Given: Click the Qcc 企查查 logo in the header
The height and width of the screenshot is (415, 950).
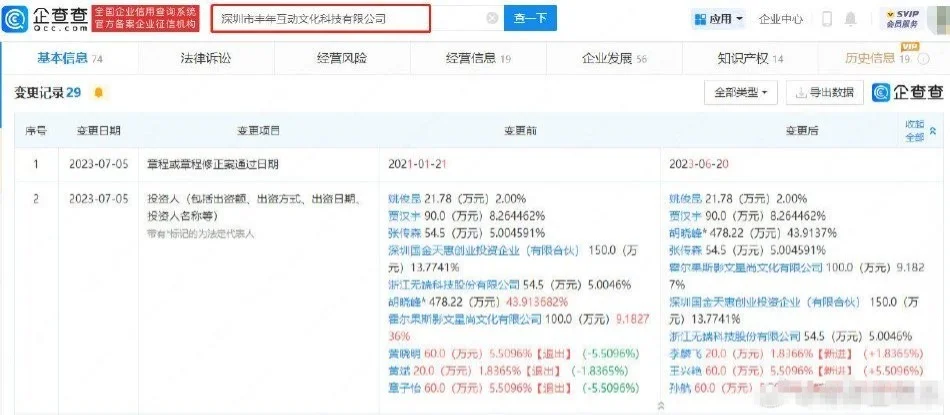Looking at the screenshot, I should coord(44,18).
